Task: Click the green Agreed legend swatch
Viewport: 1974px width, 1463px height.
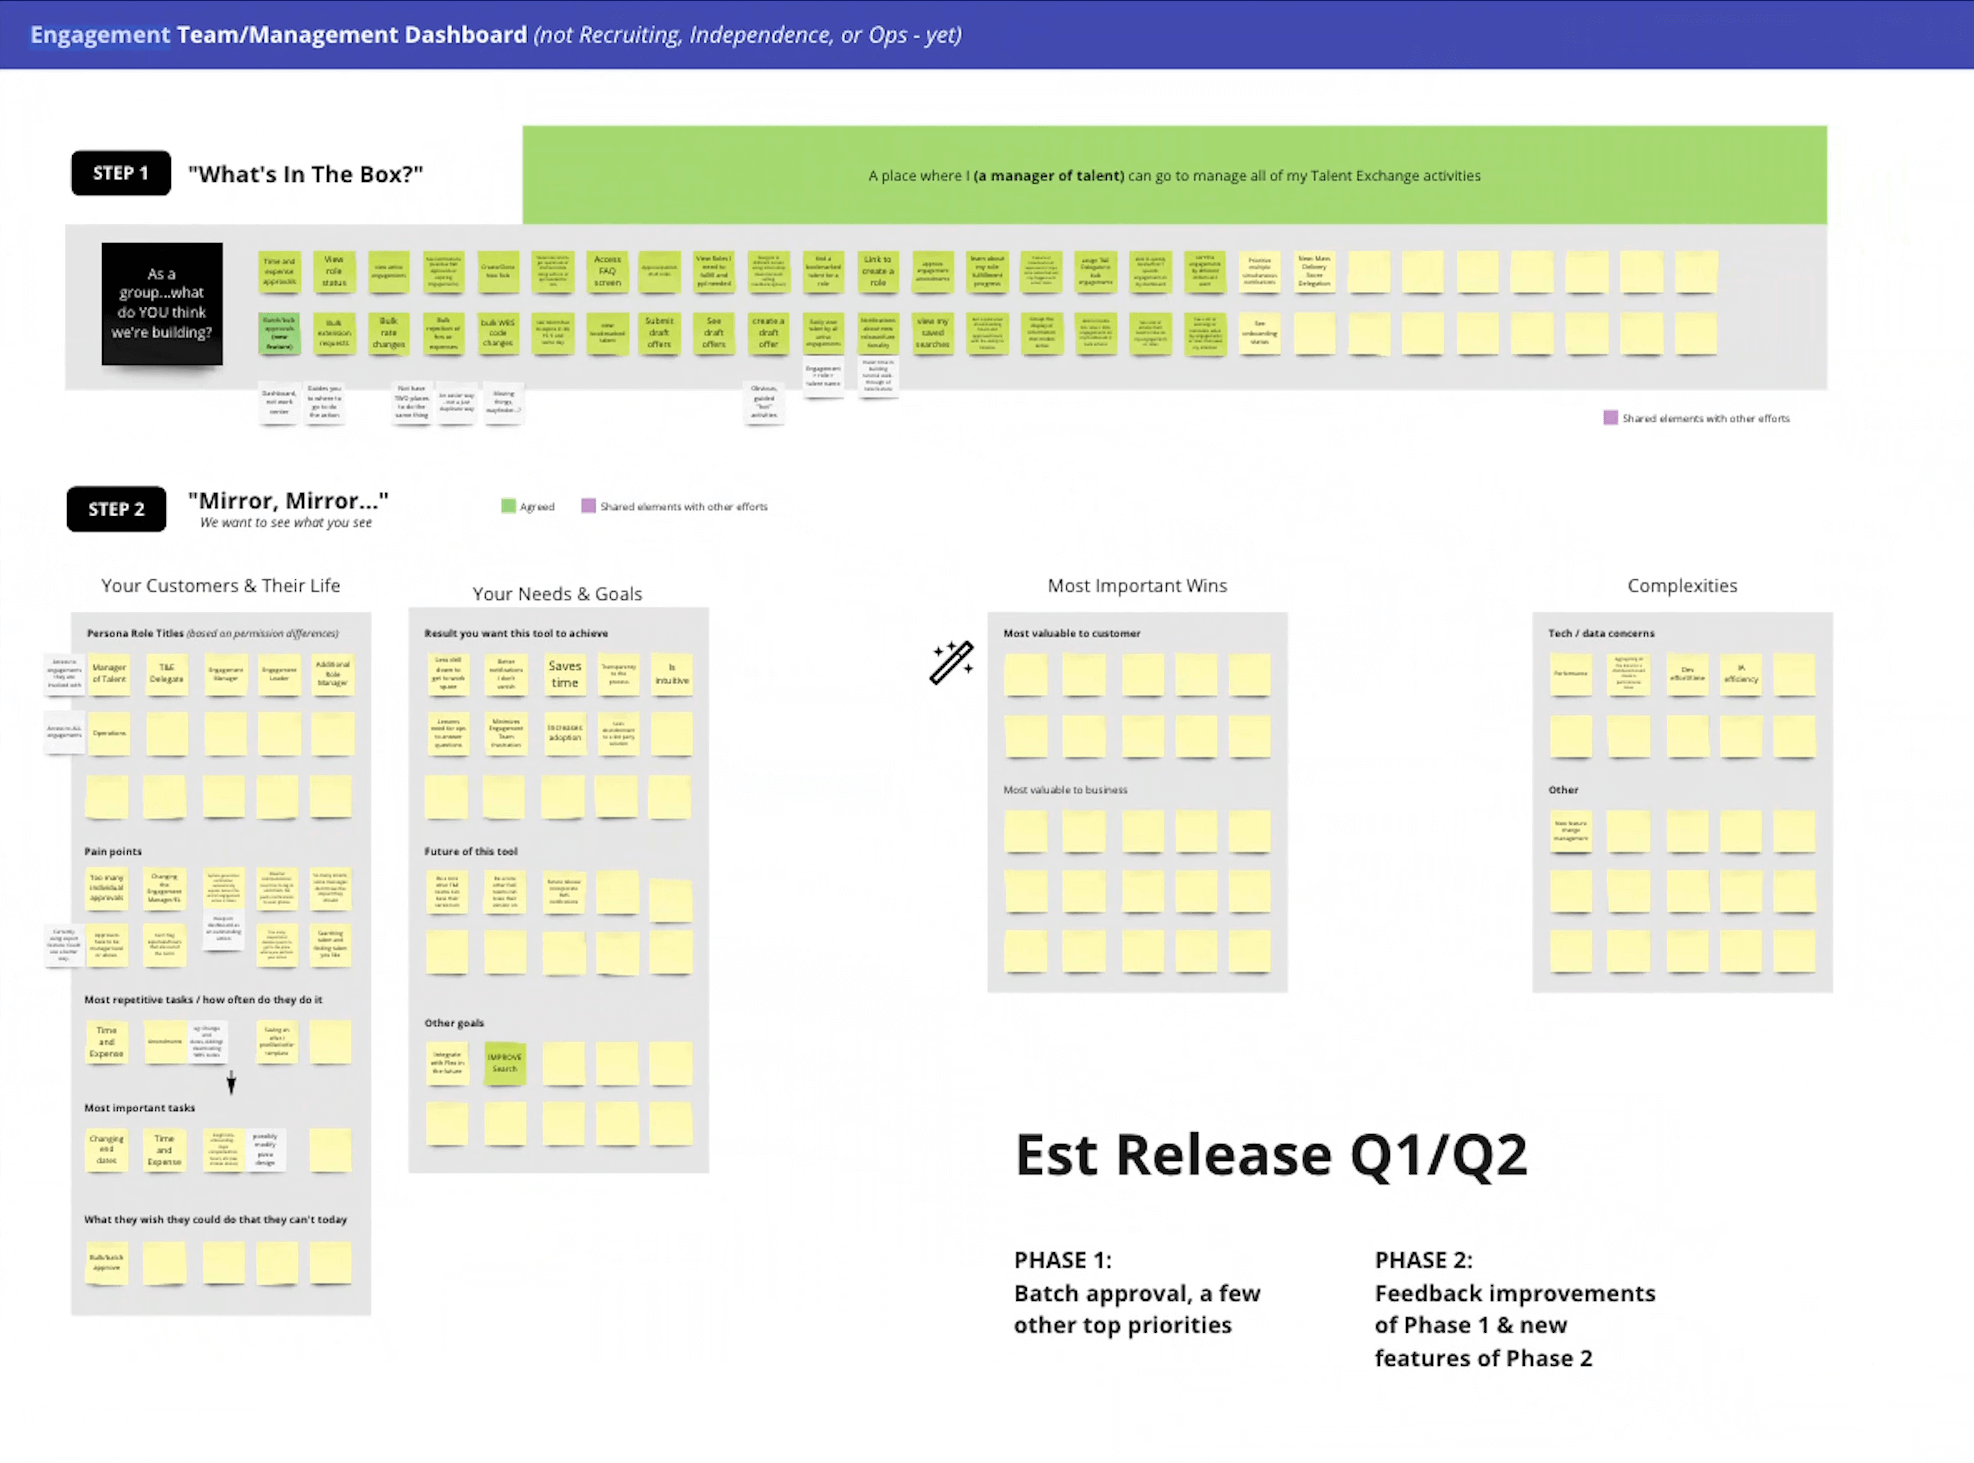Action: pyautogui.click(x=508, y=506)
